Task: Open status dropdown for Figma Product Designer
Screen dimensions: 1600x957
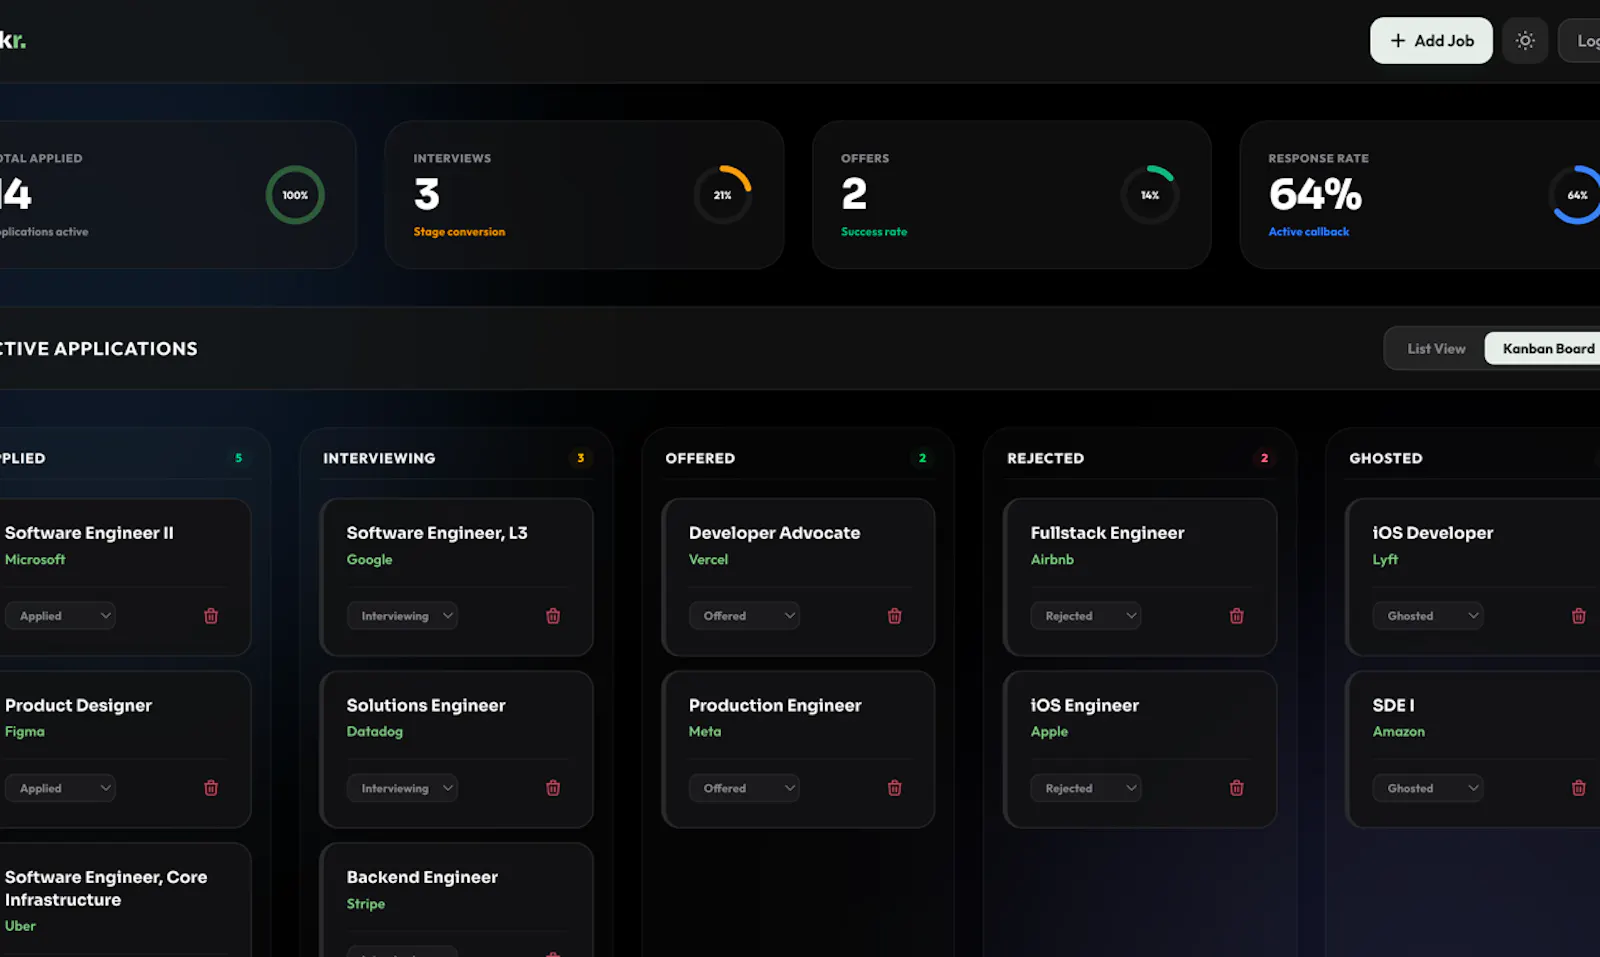Action: pyautogui.click(x=60, y=788)
